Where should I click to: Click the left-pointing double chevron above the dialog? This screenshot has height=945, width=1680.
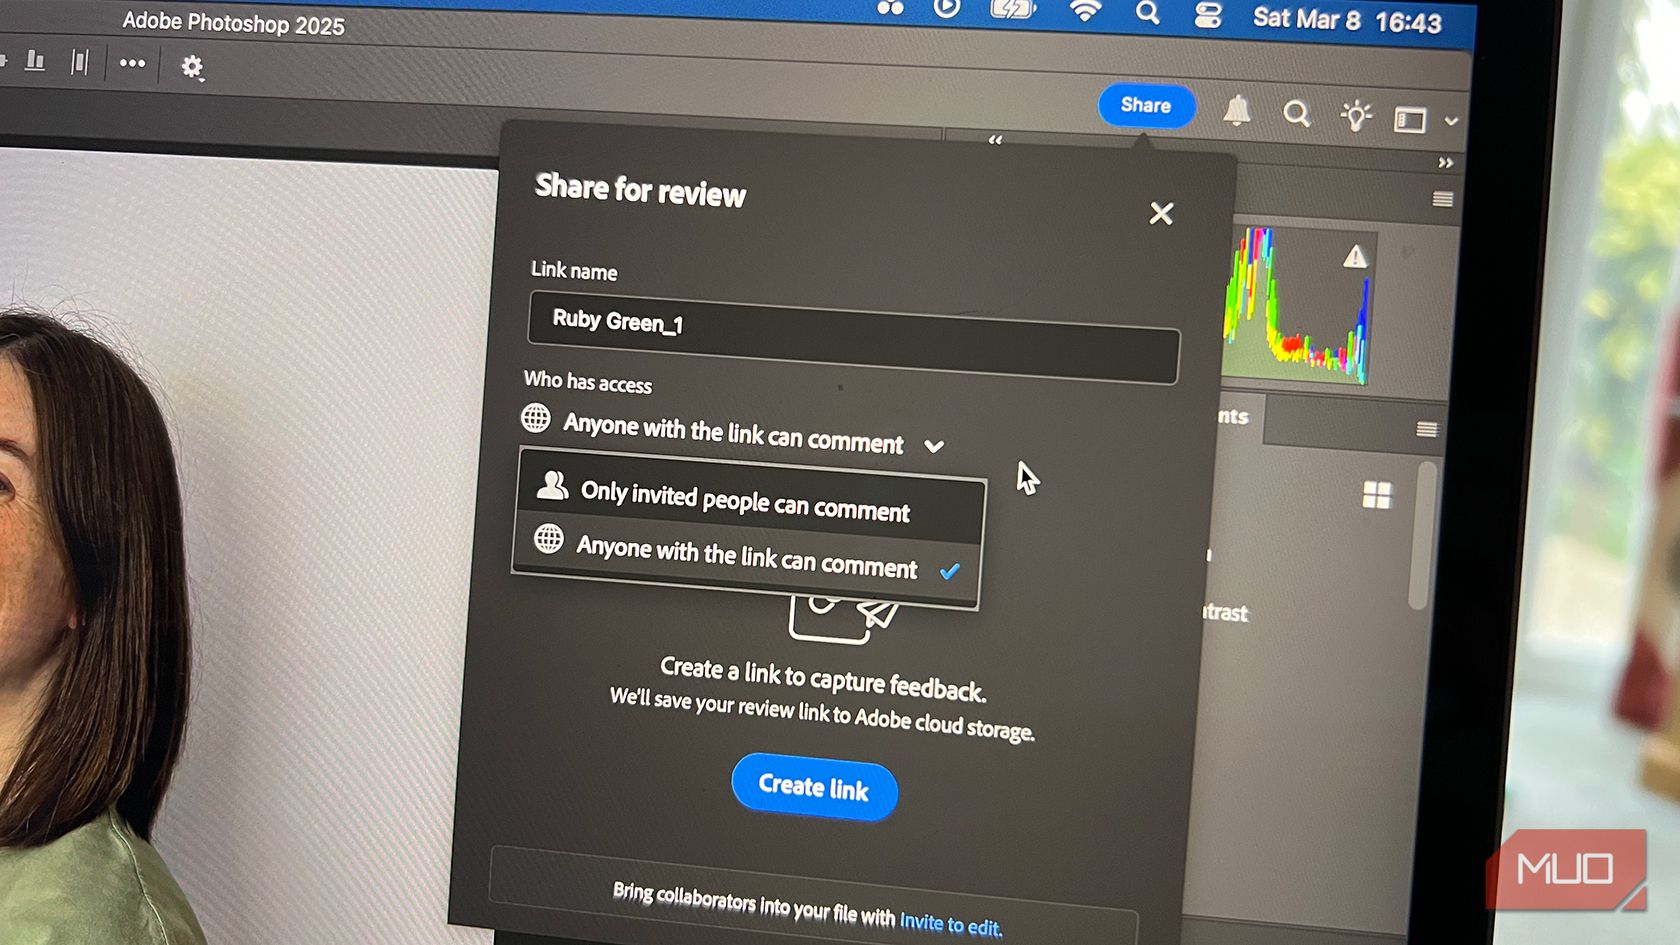pos(995,140)
